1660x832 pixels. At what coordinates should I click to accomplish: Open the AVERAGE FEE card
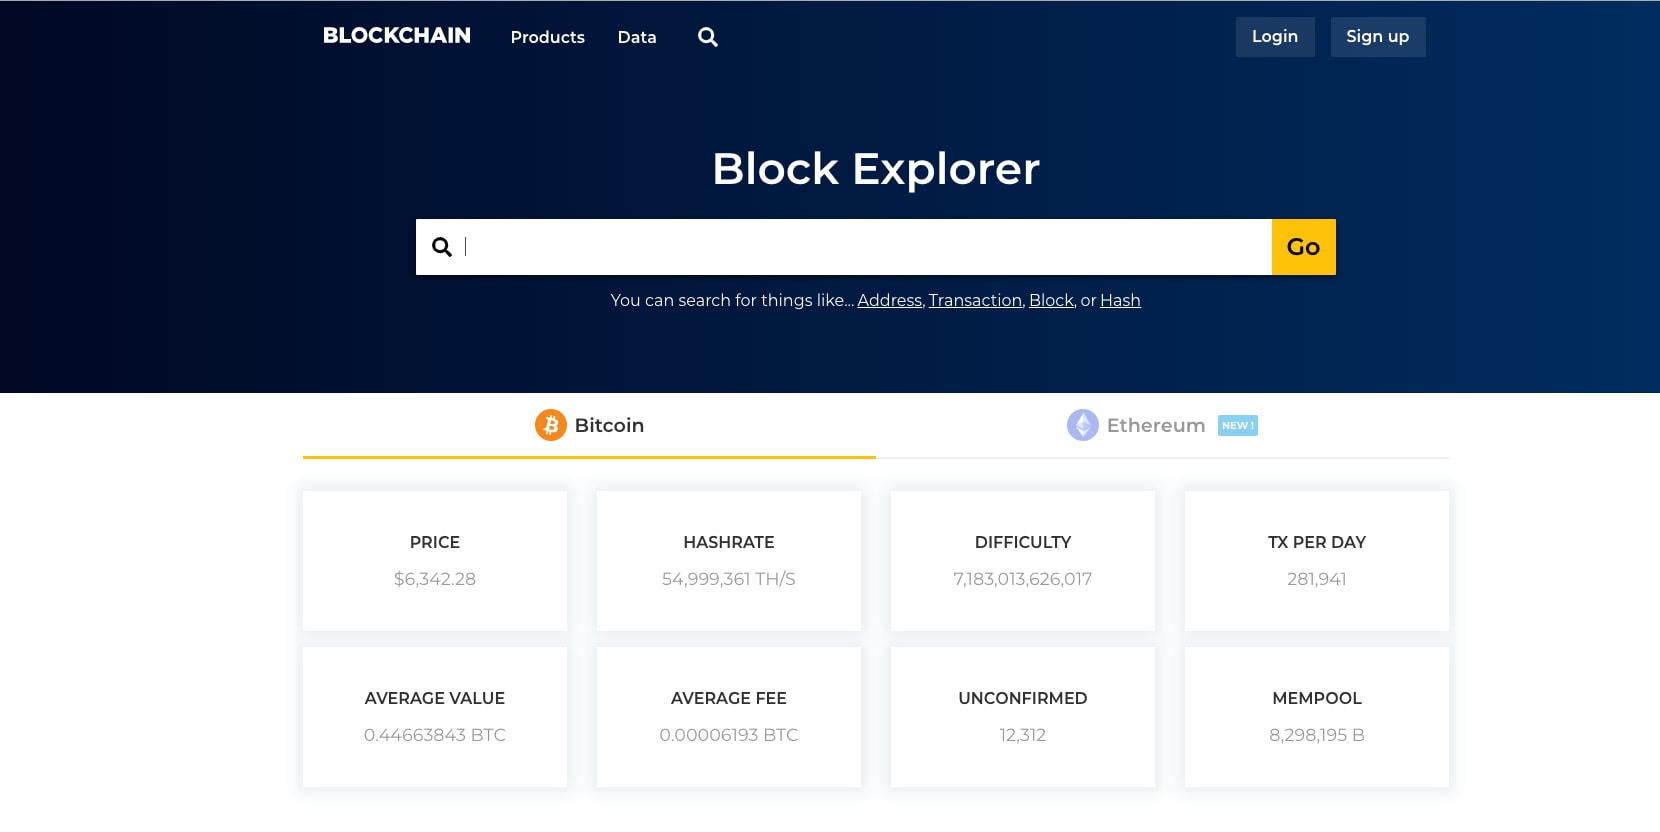pyautogui.click(x=729, y=716)
